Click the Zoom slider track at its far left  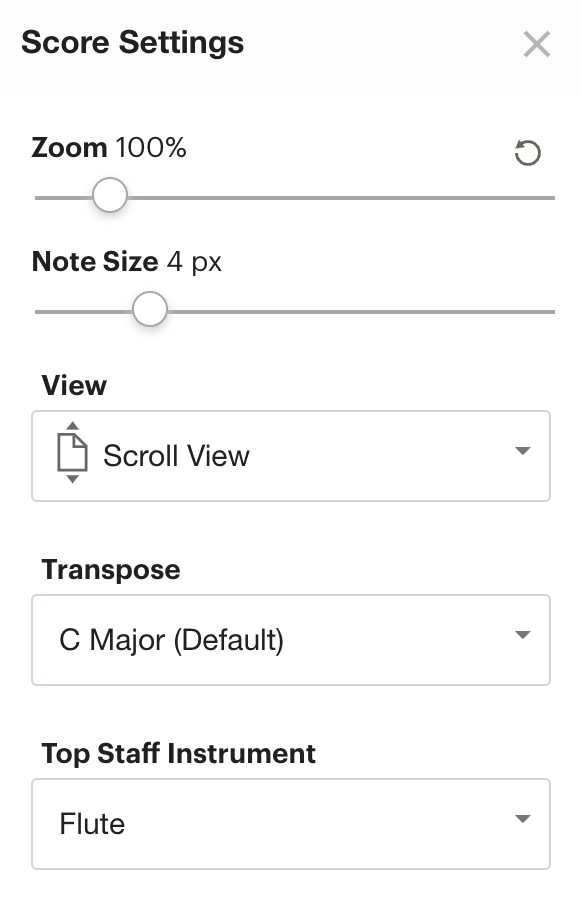pyautogui.click(x=40, y=198)
